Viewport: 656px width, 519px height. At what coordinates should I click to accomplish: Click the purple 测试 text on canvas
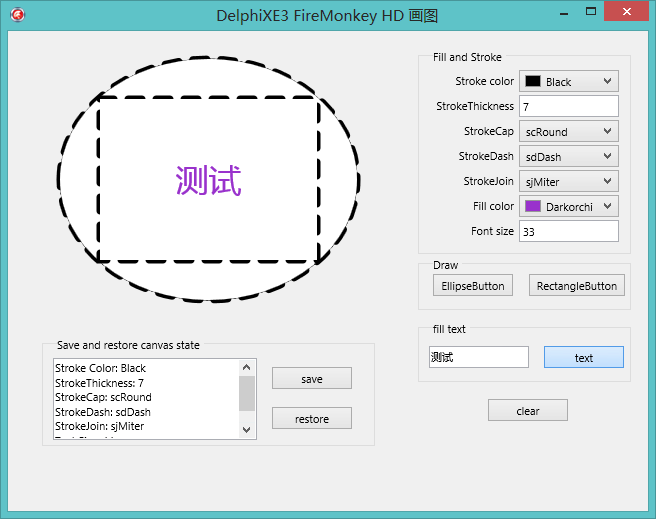208,180
